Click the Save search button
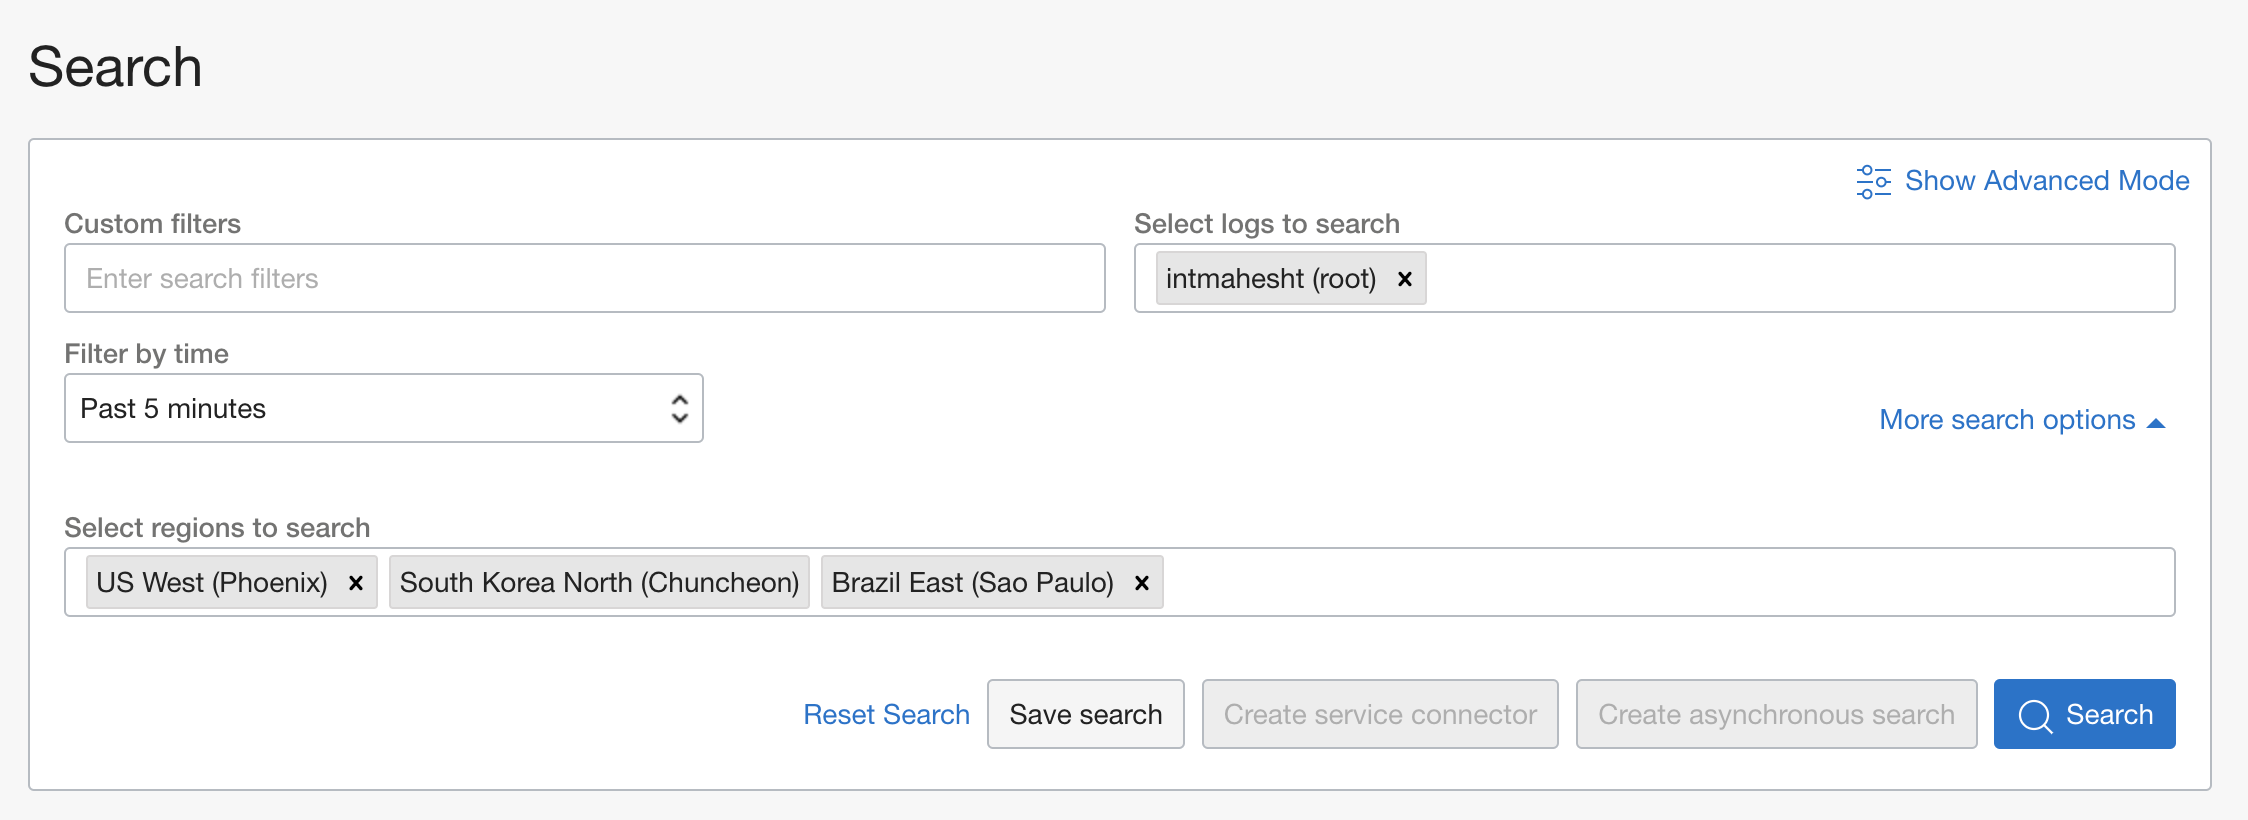 [x=1085, y=714]
